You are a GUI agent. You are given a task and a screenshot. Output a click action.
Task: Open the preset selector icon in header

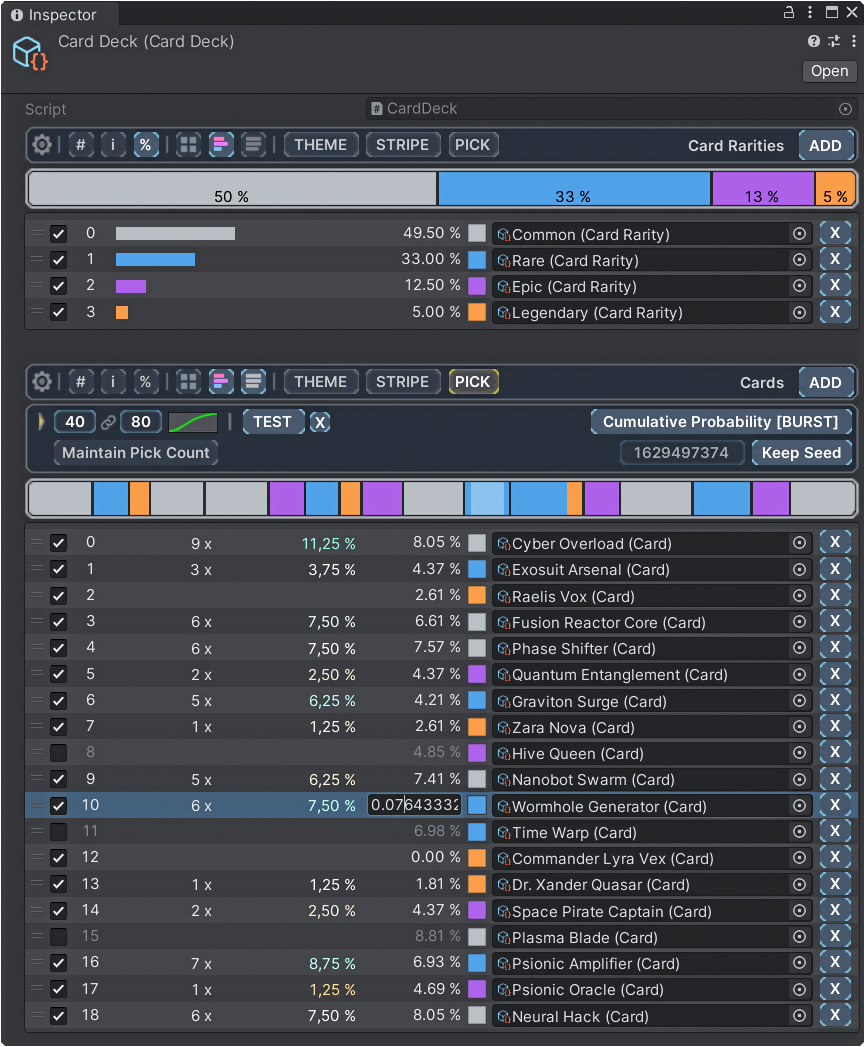[x=834, y=41]
